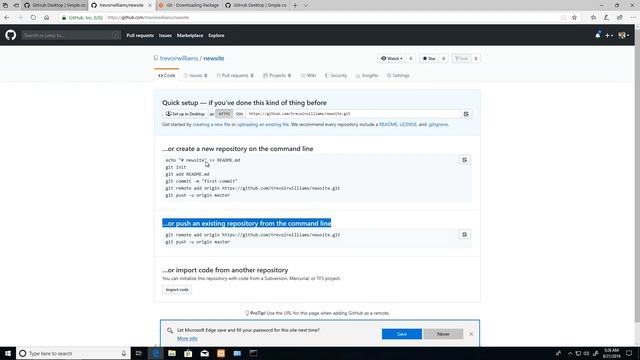Select the repository Issues tab
The image size is (640, 360).
click(196, 76)
